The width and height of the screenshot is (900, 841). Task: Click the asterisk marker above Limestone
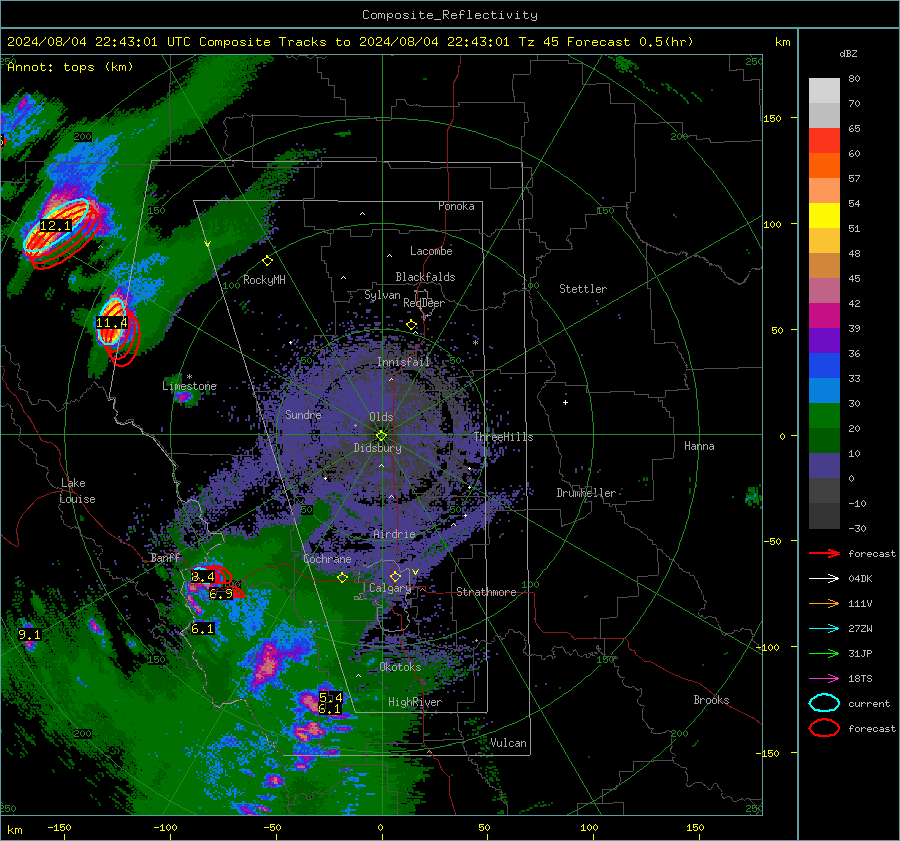point(189,378)
